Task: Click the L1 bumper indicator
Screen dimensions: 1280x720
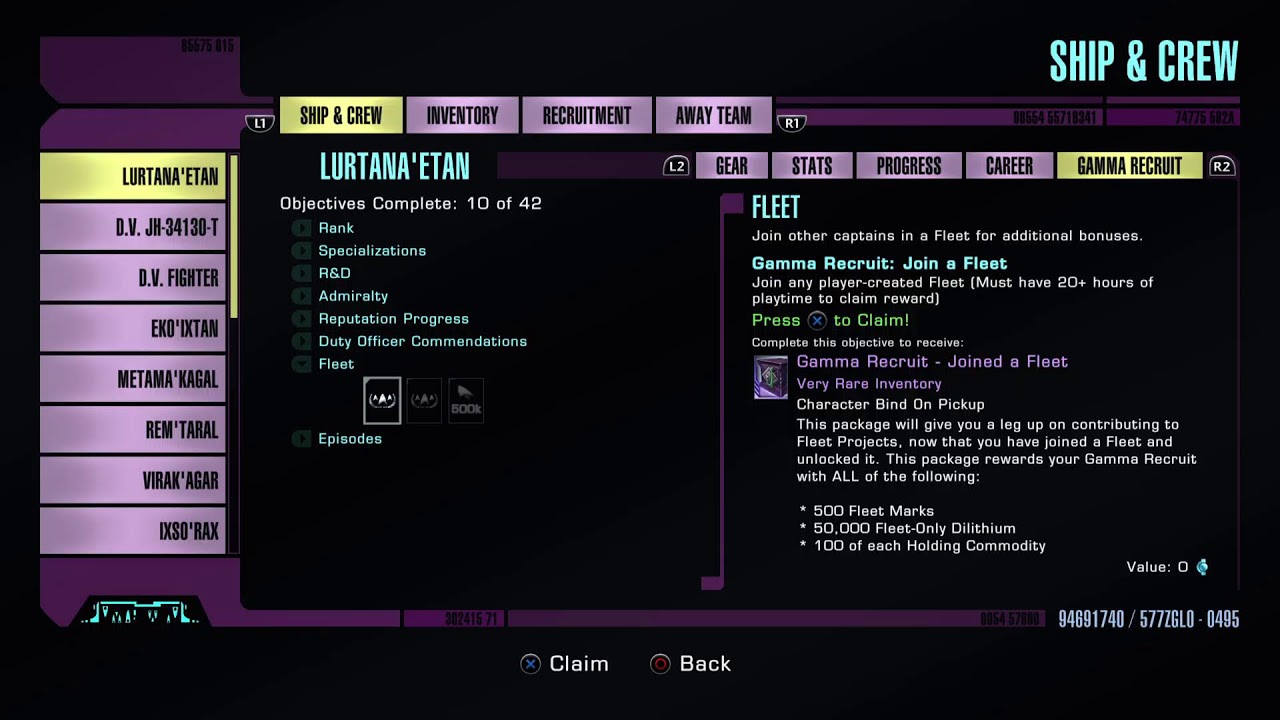Action: tap(260, 123)
